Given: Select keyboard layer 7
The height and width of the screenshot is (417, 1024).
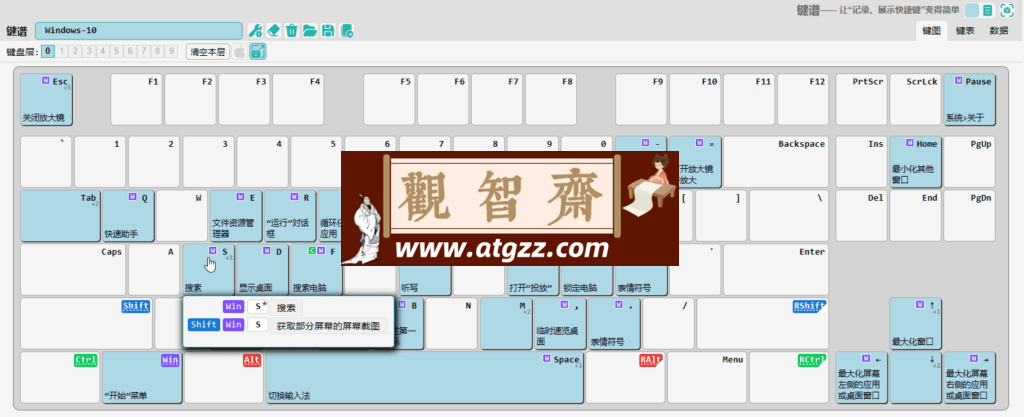Looking at the screenshot, I should [x=144, y=51].
